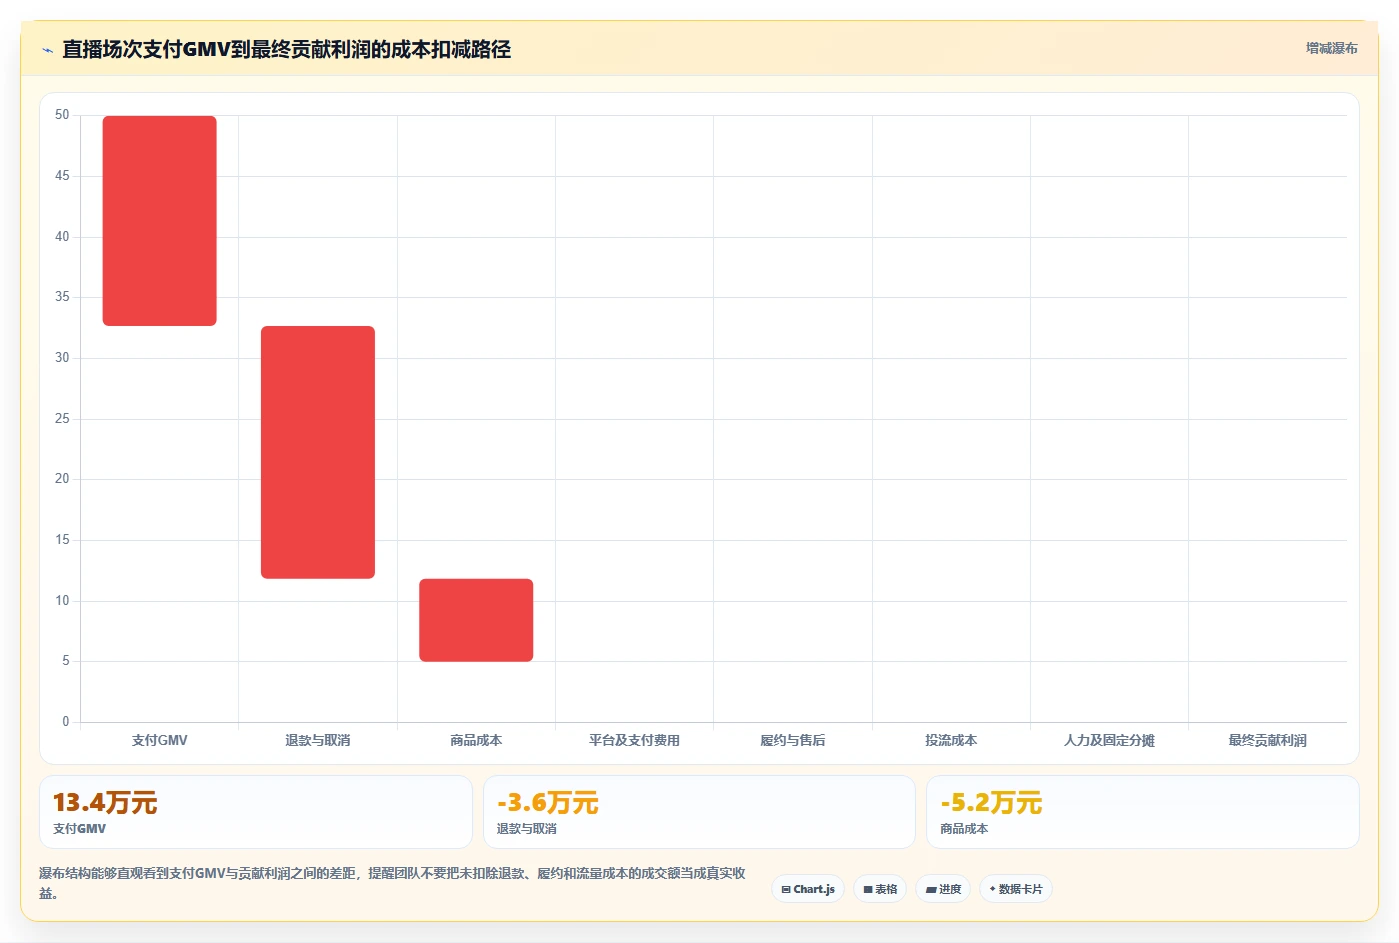Image resolution: width=1399 pixels, height=943 pixels.
Task: Click the 人力及固定分摊 axis label
Action: click(1109, 740)
